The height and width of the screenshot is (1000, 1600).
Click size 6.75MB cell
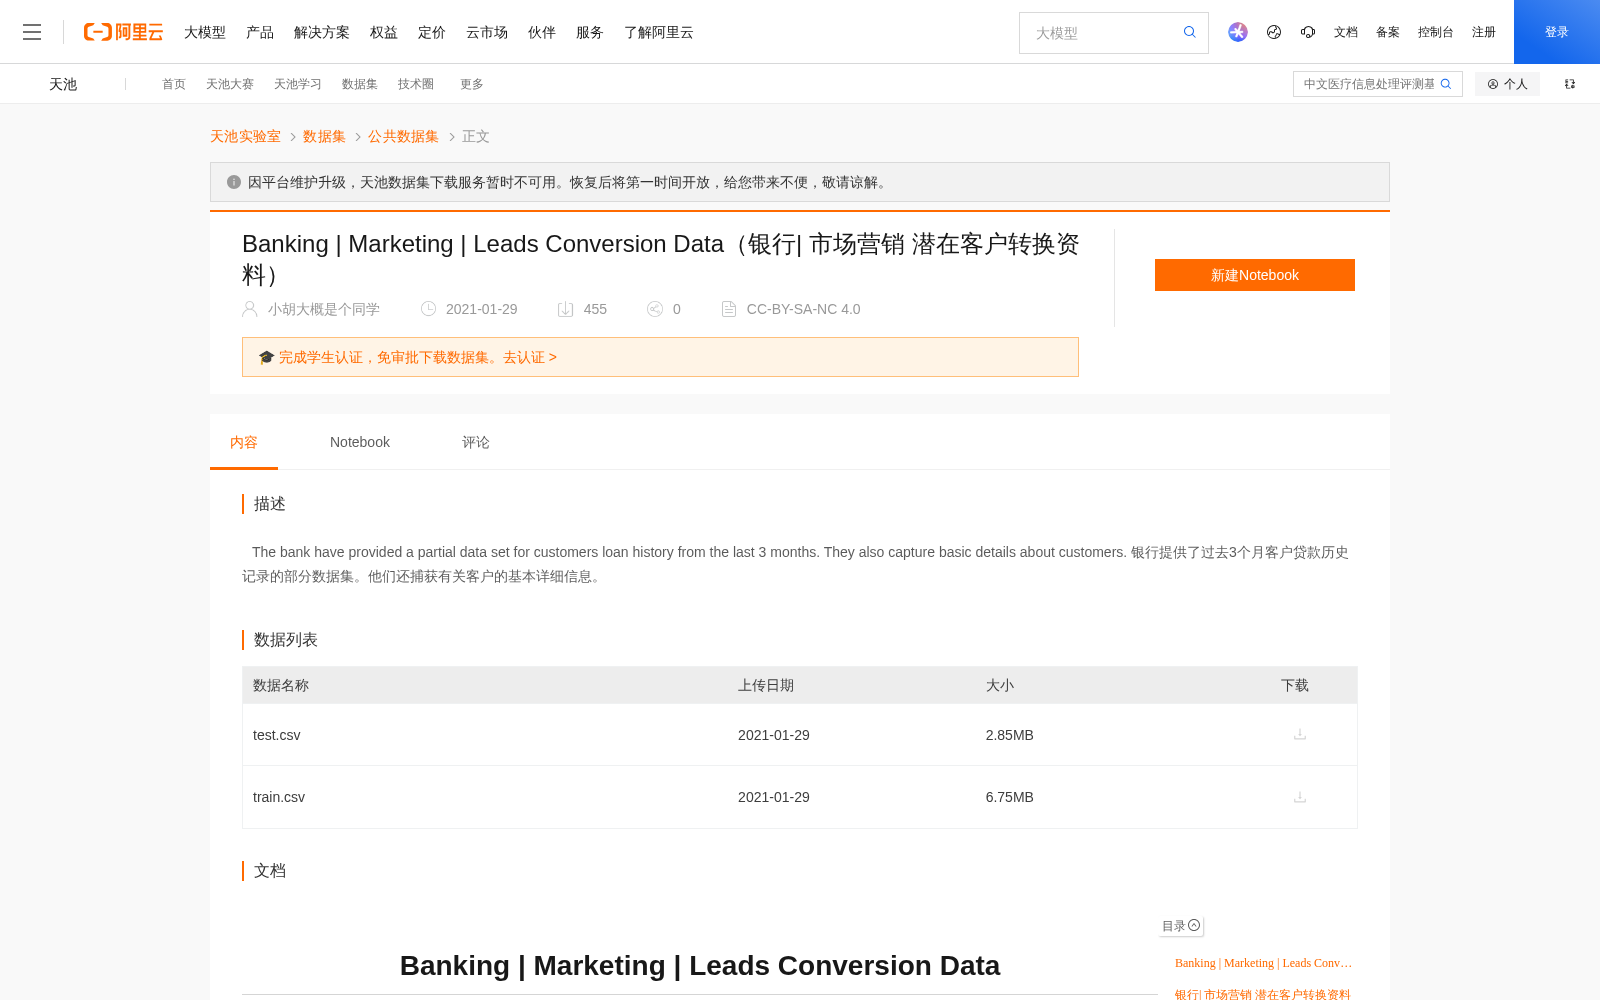click(1010, 797)
